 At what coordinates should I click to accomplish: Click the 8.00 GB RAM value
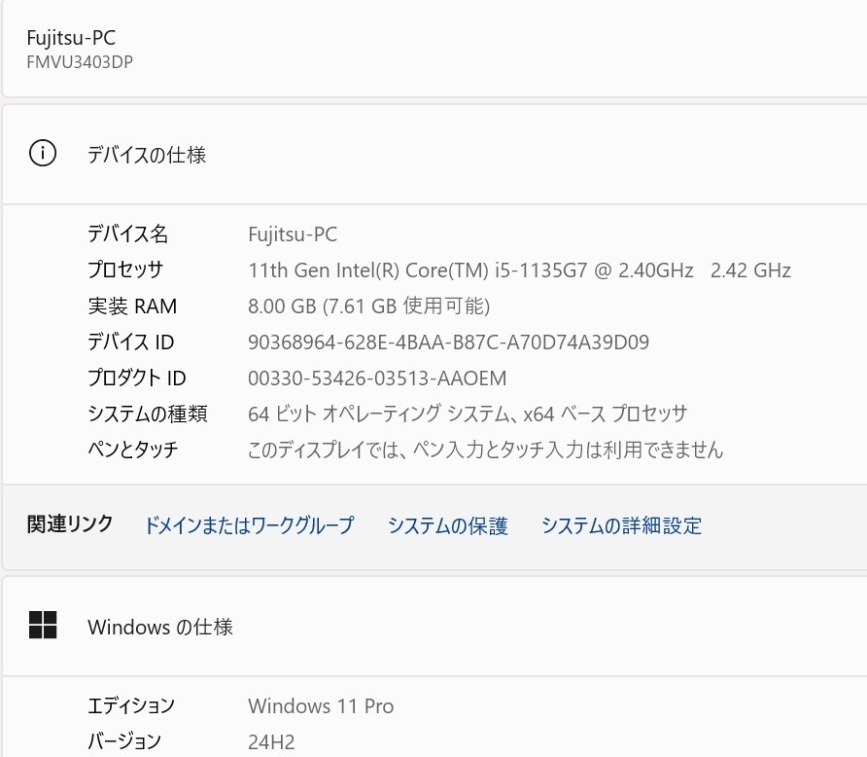tap(368, 306)
